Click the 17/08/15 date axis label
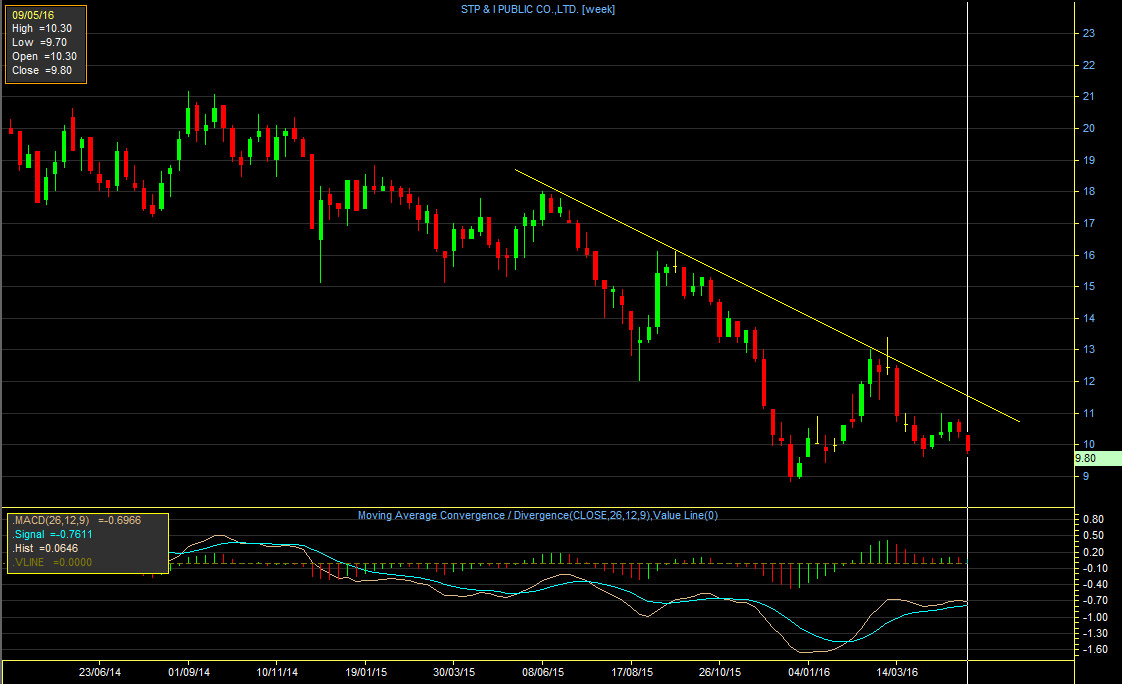The height and width of the screenshot is (684, 1122). (632, 672)
